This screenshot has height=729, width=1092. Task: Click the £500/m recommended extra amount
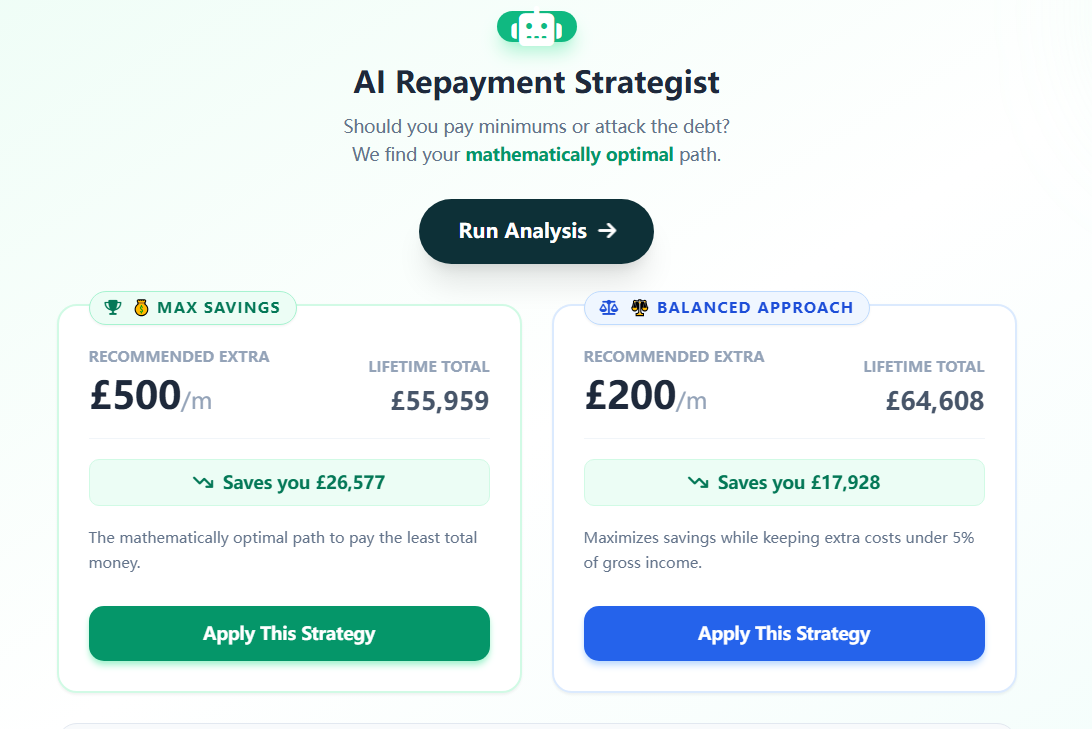tap(150, 397)
